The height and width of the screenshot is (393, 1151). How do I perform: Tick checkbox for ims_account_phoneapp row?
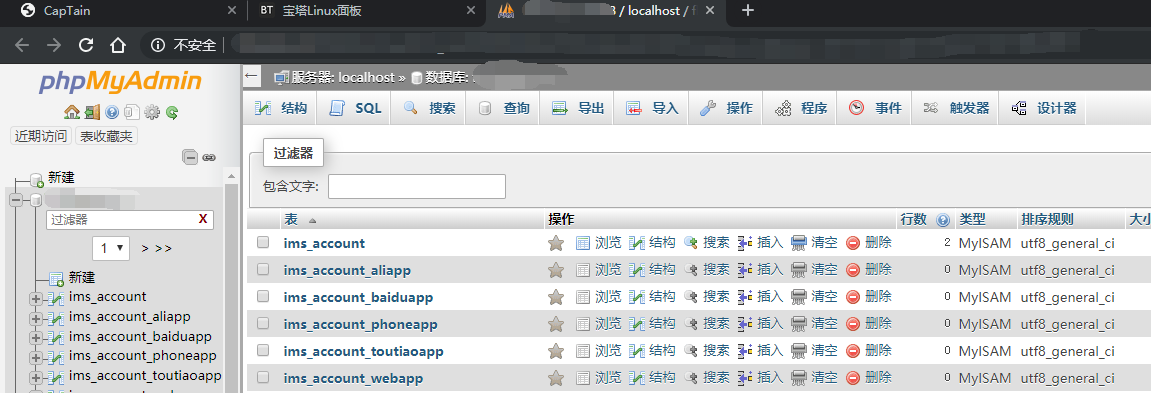[x=263, y=323]
